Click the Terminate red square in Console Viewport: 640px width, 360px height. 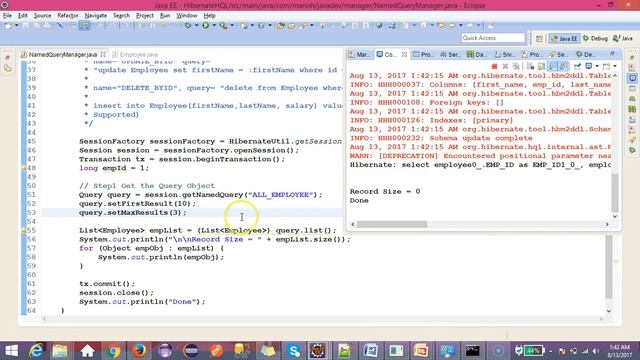494,66
